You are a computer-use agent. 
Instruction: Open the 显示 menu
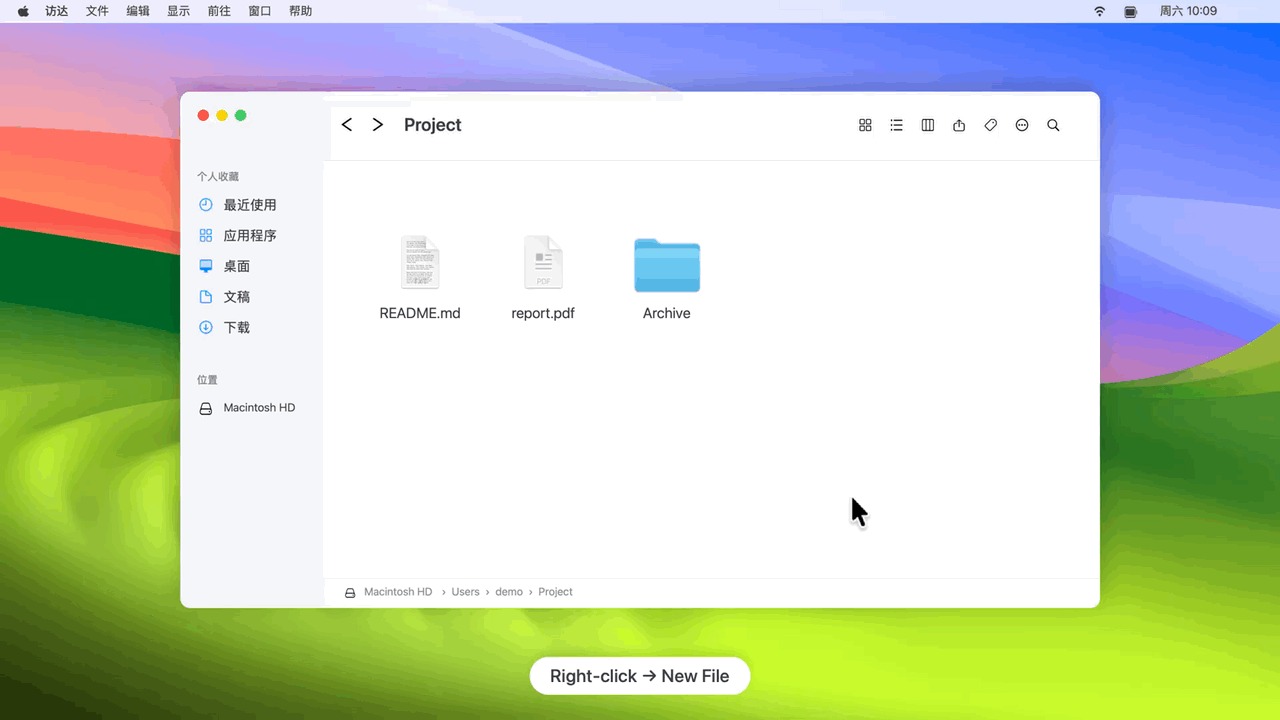point(178,11)
